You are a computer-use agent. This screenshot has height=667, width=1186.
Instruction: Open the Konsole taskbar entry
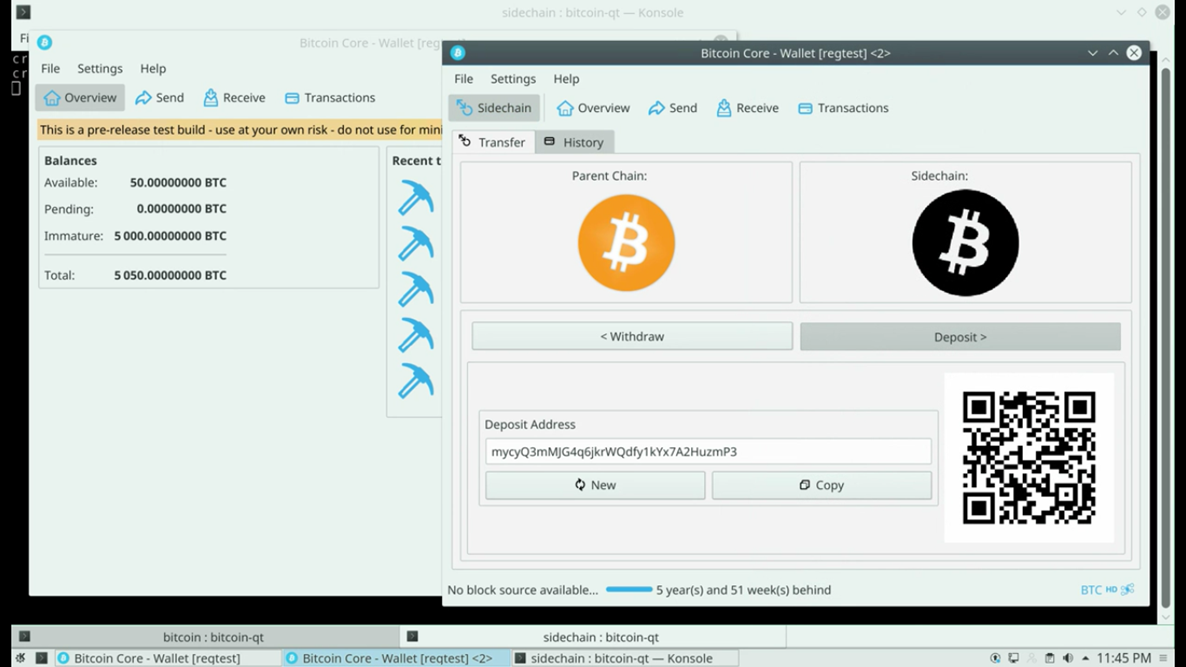point(625,658)
